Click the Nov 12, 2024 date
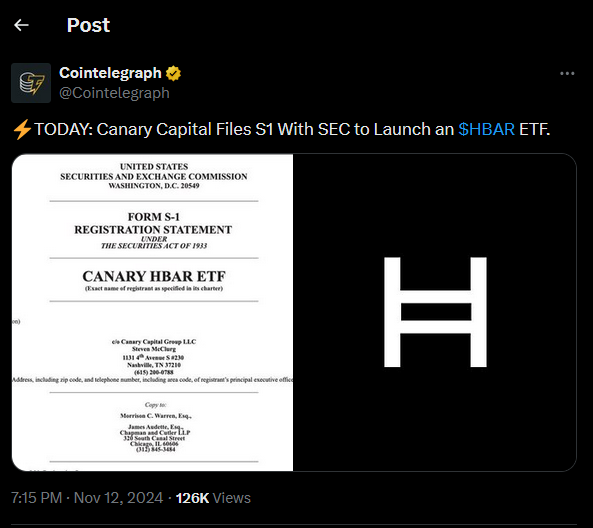The width and height of the screenshot is (593, 528). (x=118, y=498)
